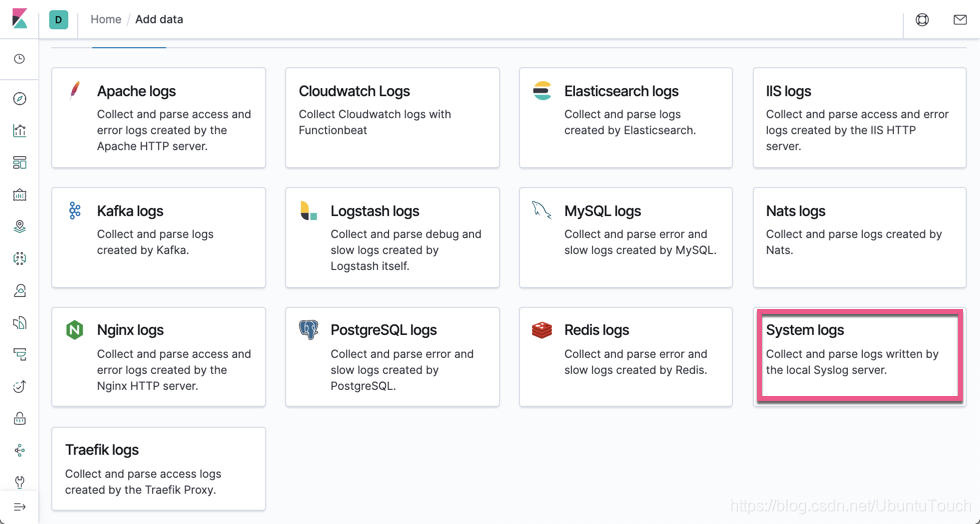Click the help lifebuoy icon in header

[922, 19]
